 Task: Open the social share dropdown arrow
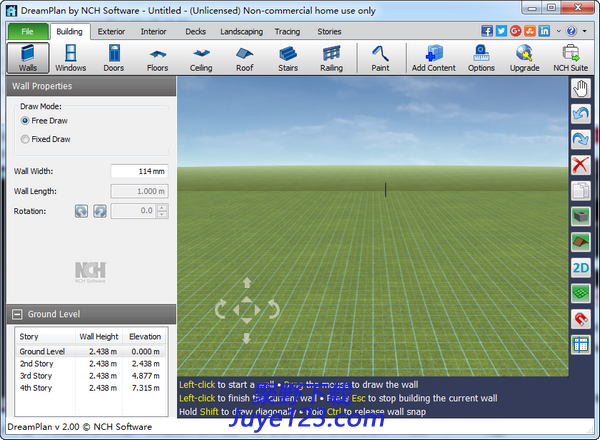(559, 31)
